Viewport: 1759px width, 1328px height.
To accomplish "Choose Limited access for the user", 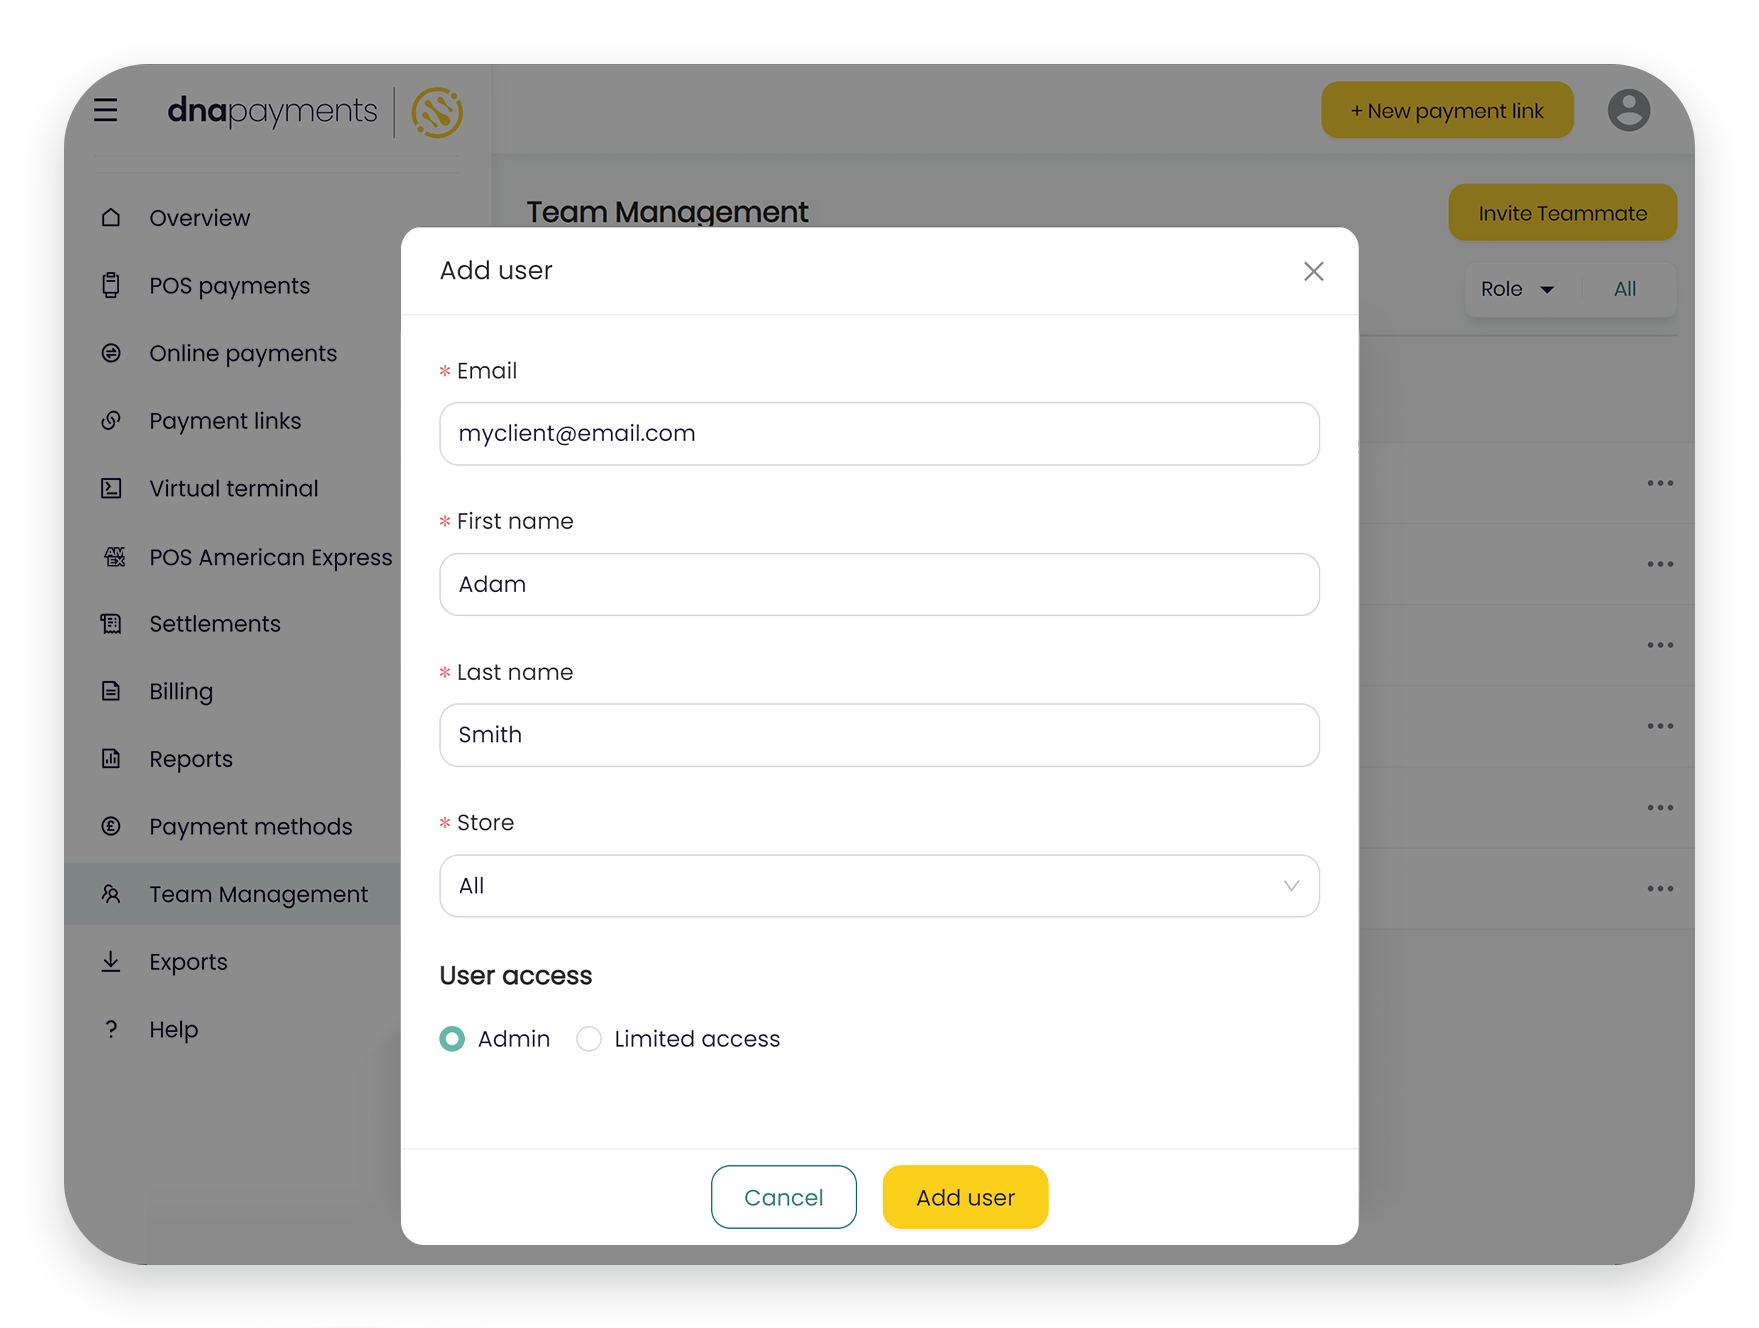I will (589, 1039).
